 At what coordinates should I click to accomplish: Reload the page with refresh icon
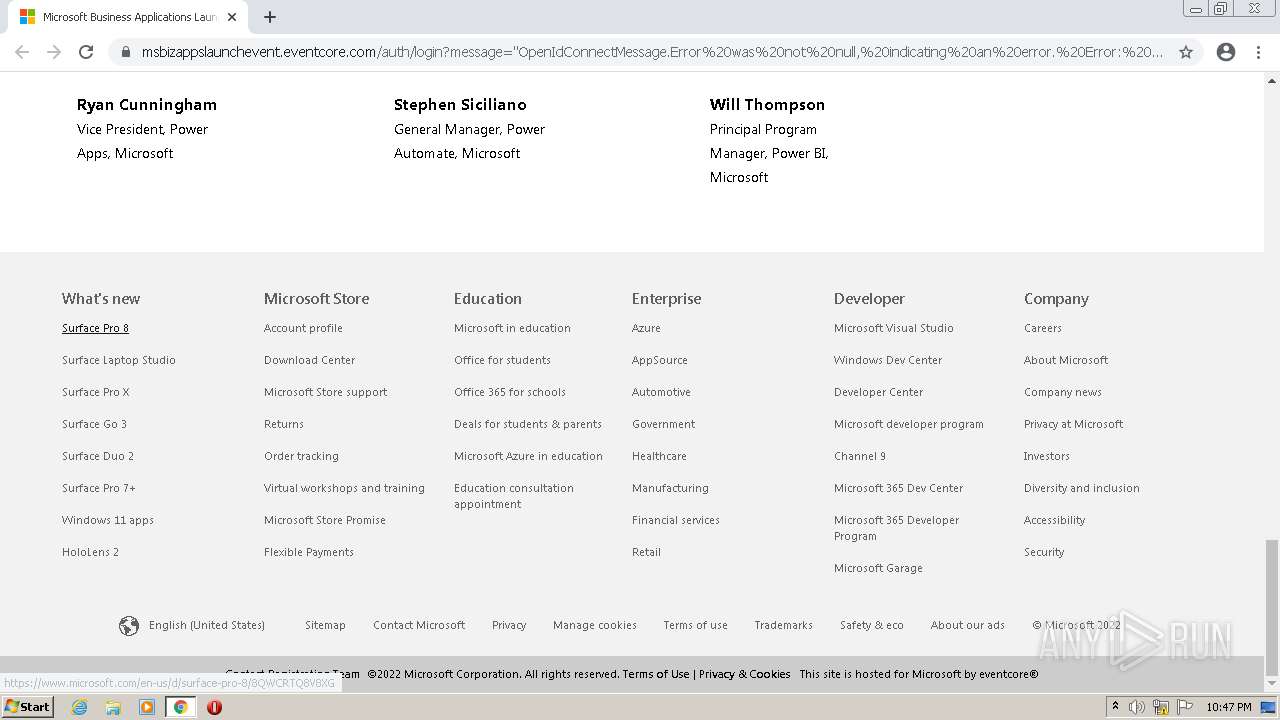(86, 52)
